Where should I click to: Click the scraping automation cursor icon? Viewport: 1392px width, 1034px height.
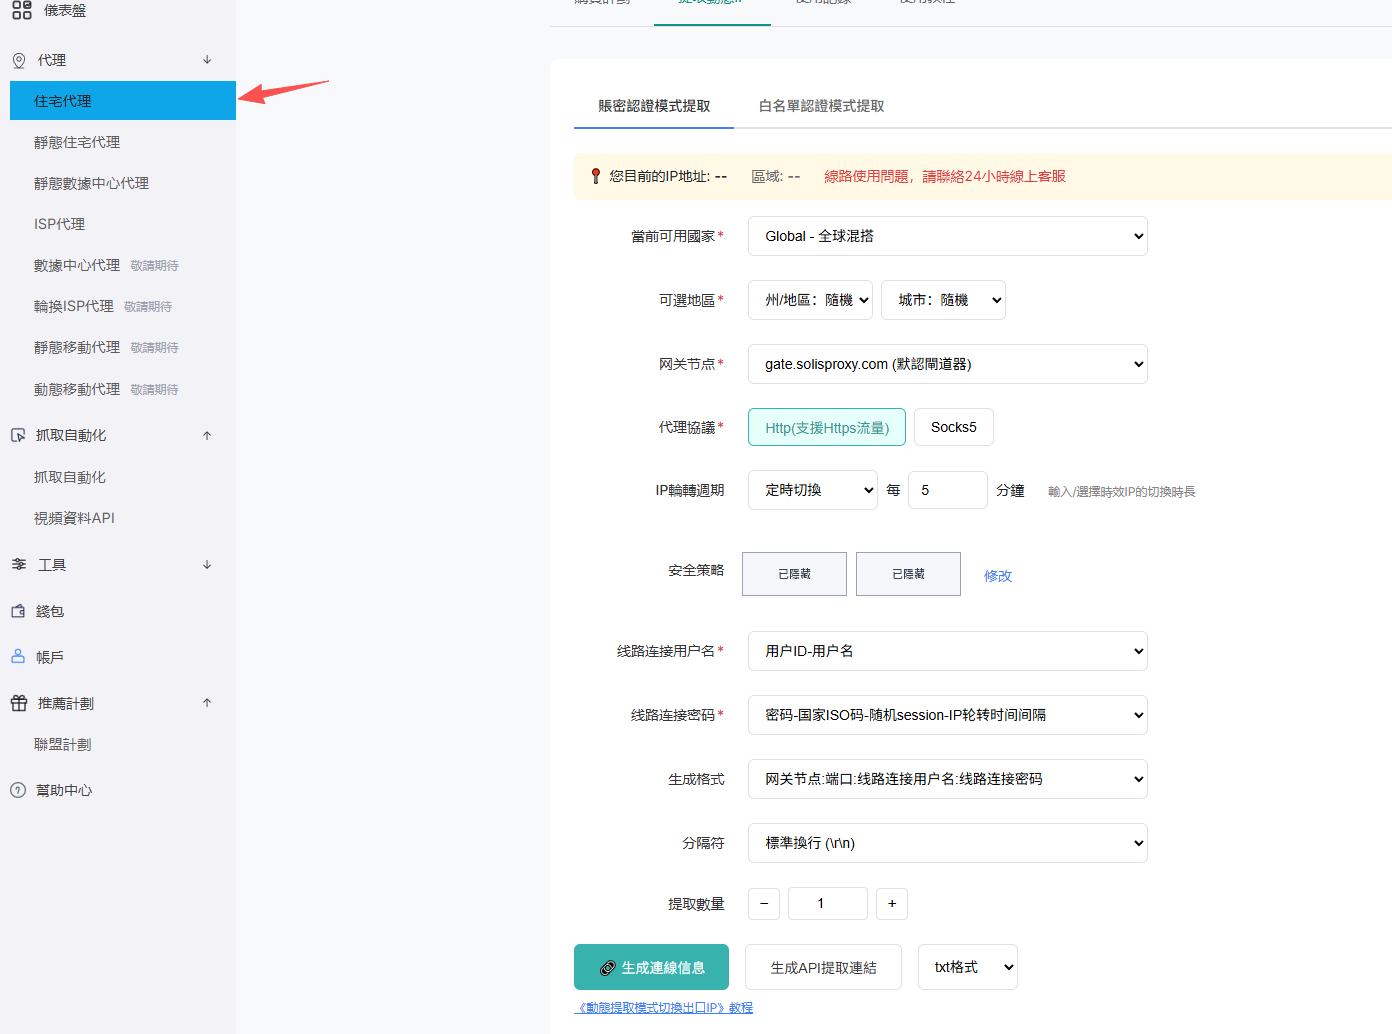pyautogui.click(x=18, y=436)
